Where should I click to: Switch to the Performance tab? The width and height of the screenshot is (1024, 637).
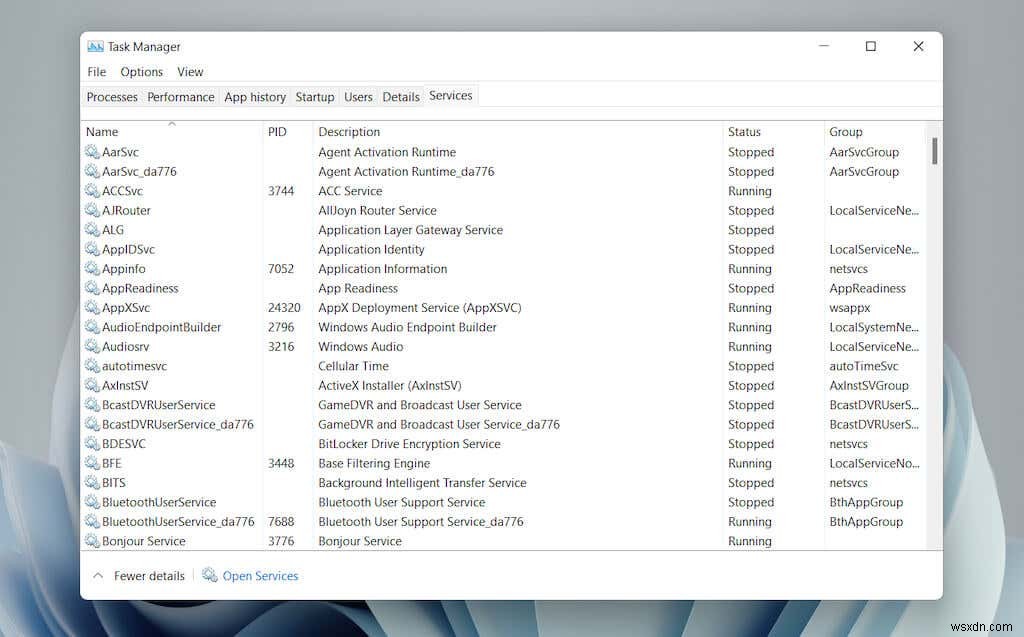[180, 96]
